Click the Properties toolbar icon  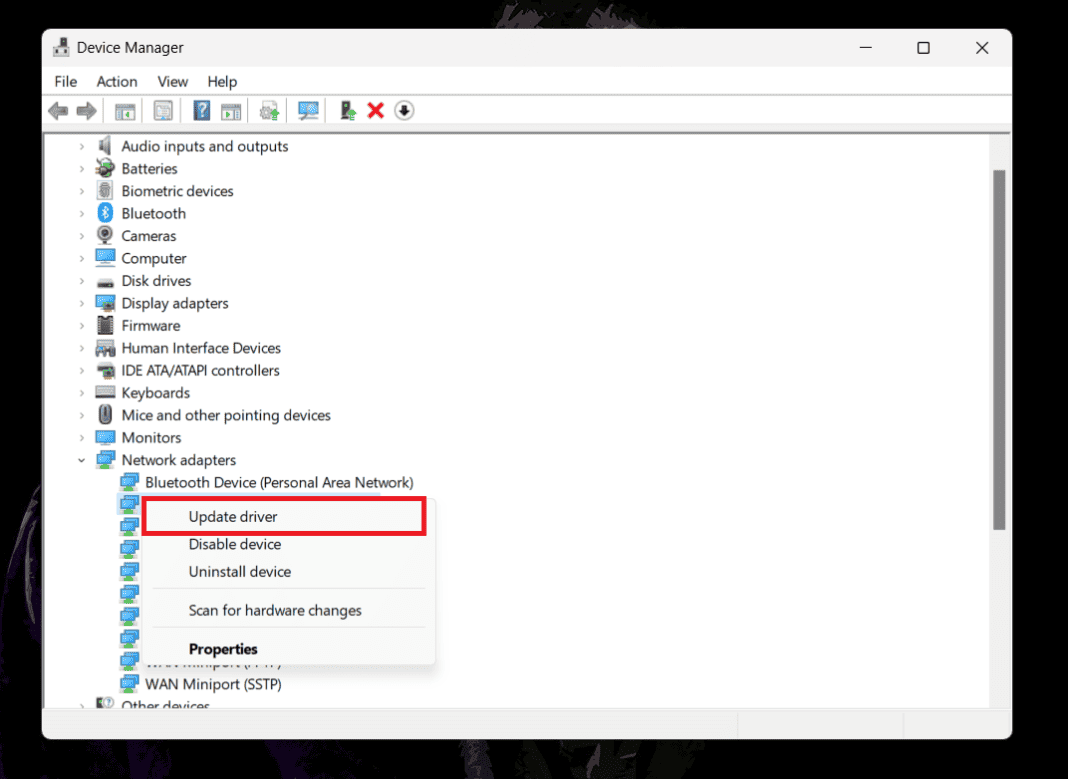point(161,110)
